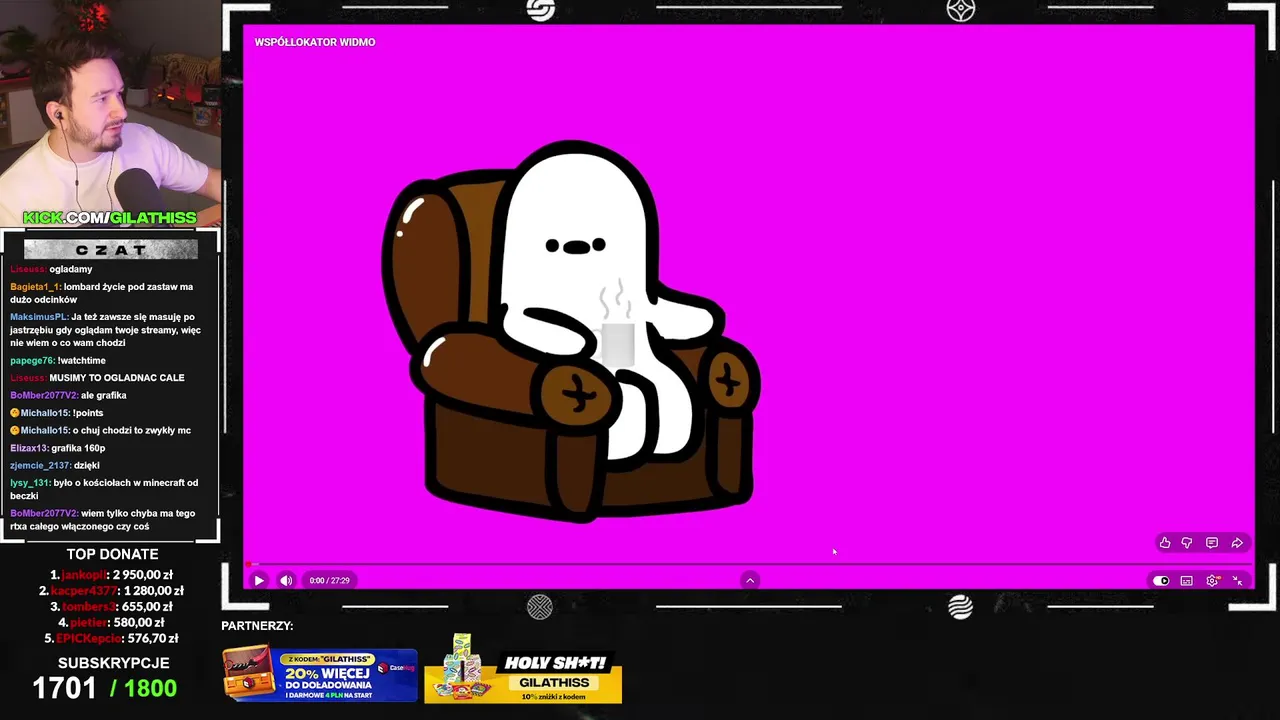The height and width of the screenshot is (720, 1280).
Task: Click the CZAT header
Action: [x=110, y=249]
